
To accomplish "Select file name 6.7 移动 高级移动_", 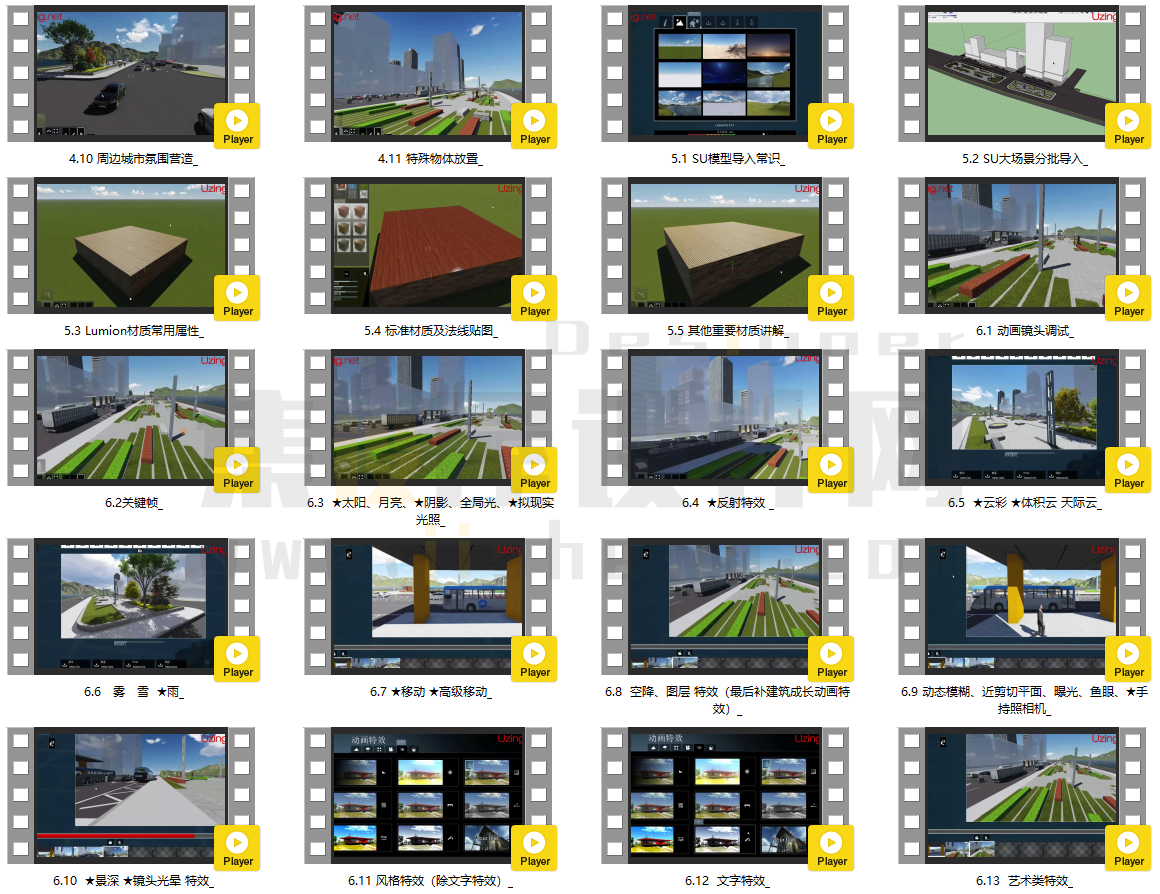I will (x=431, y=691).
